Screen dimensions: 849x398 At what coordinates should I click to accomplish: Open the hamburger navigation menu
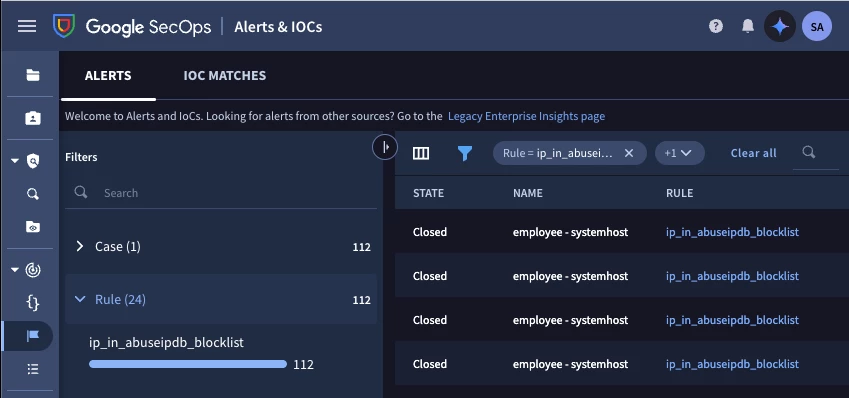(27, 26)
